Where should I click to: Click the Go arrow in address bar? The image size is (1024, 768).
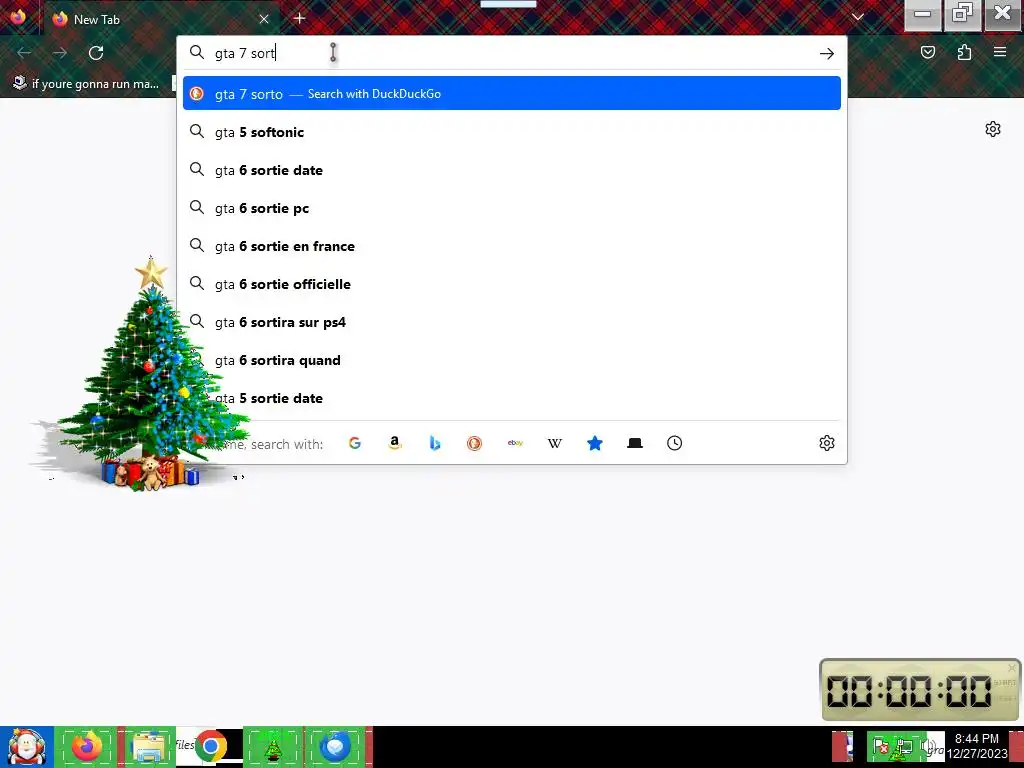pos(827,54)
